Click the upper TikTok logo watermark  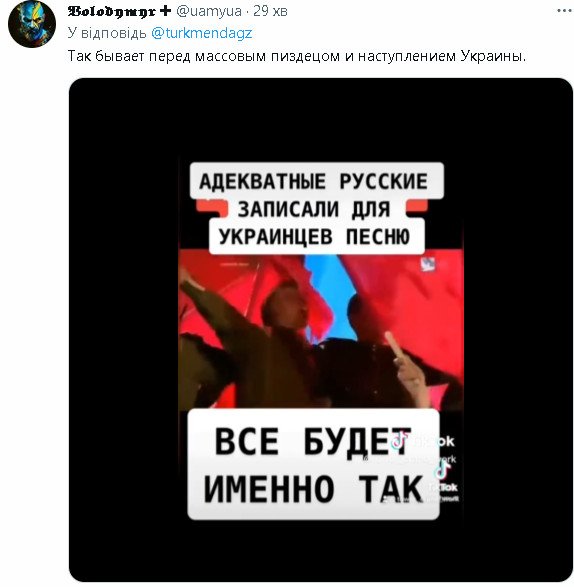tap(398, 441)
